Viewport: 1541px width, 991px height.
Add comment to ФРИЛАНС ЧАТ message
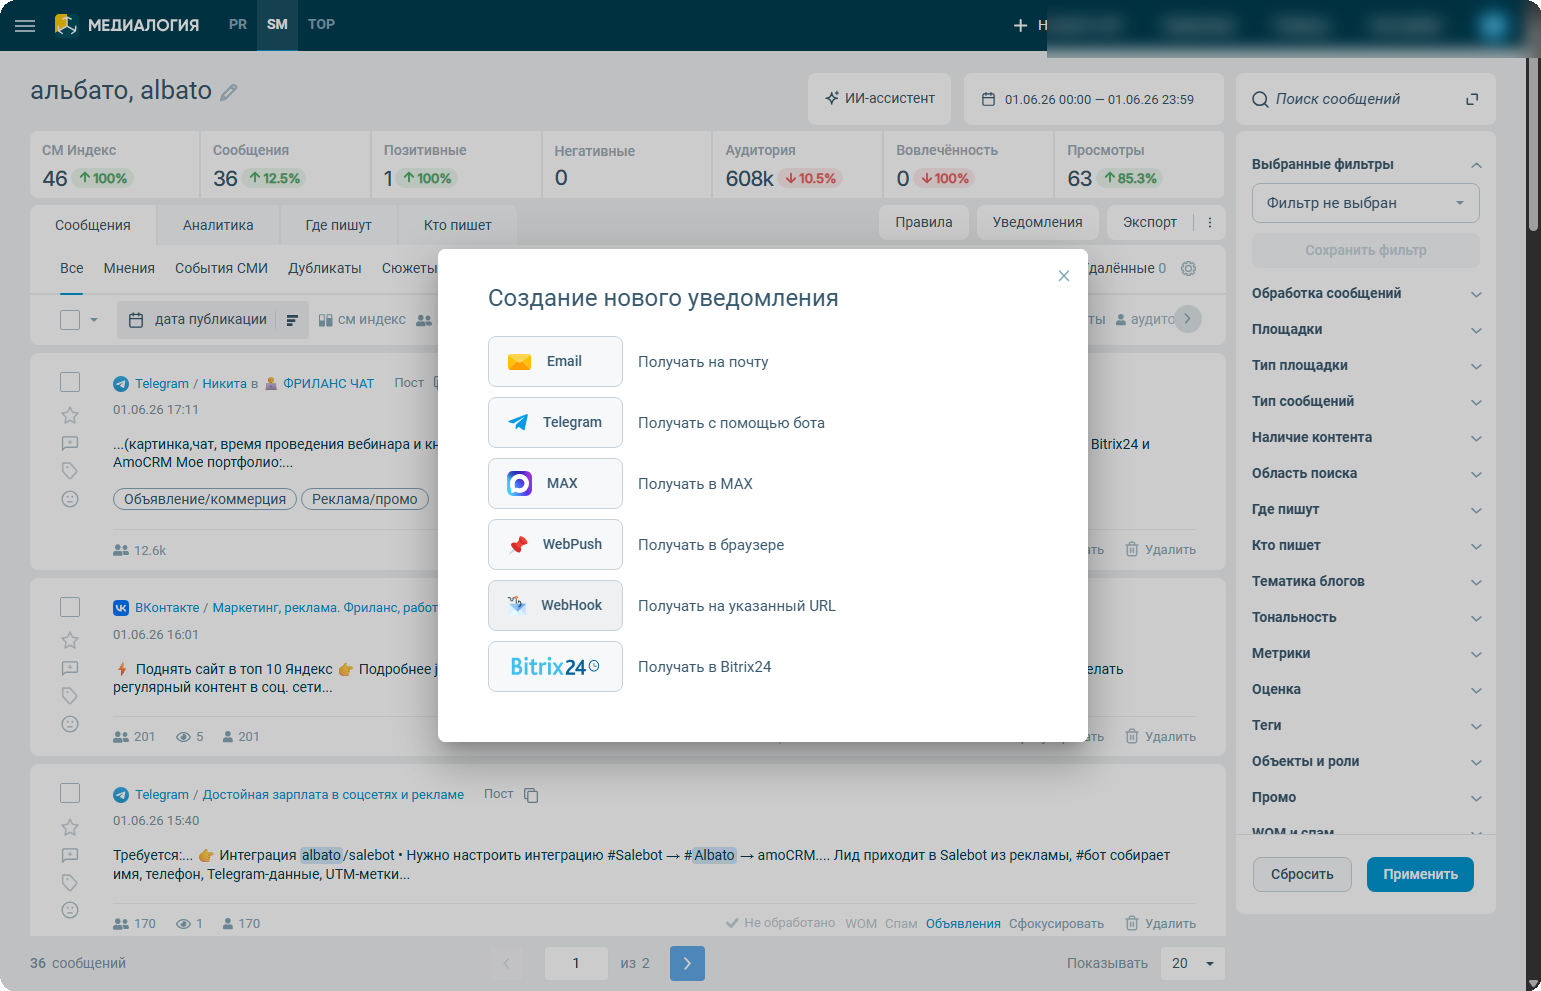tap(70, 443)
